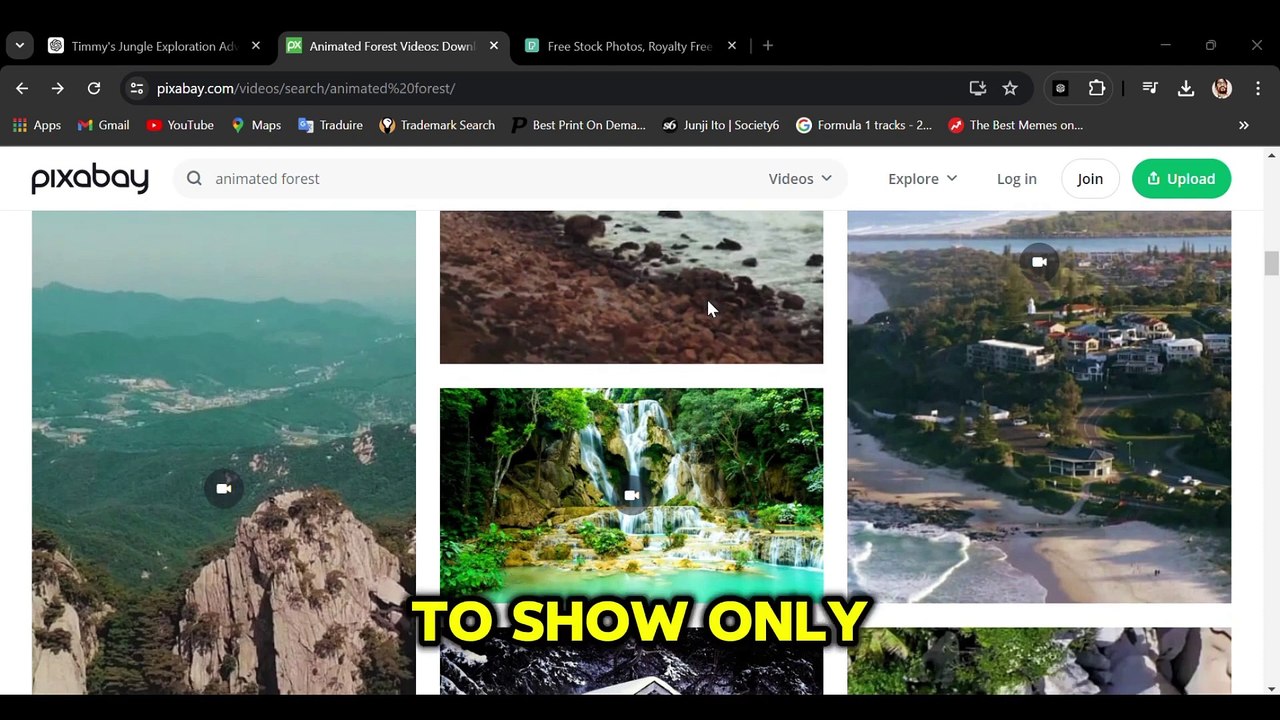Screen dimensions: 1280x720
Task: Go to the Pixabay logo home link
Action: tap(90, 178)
